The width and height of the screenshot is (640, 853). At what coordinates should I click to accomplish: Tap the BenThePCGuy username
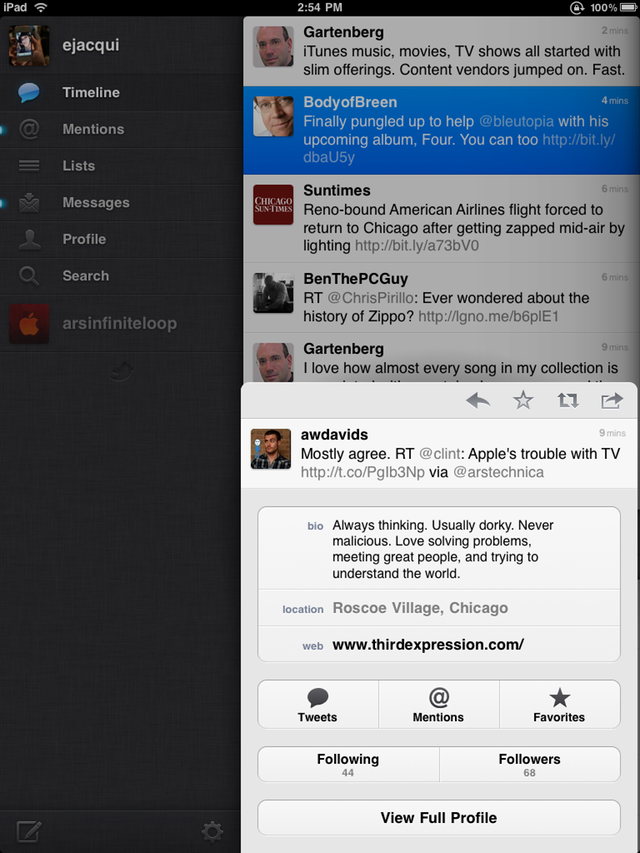point(355,279)
